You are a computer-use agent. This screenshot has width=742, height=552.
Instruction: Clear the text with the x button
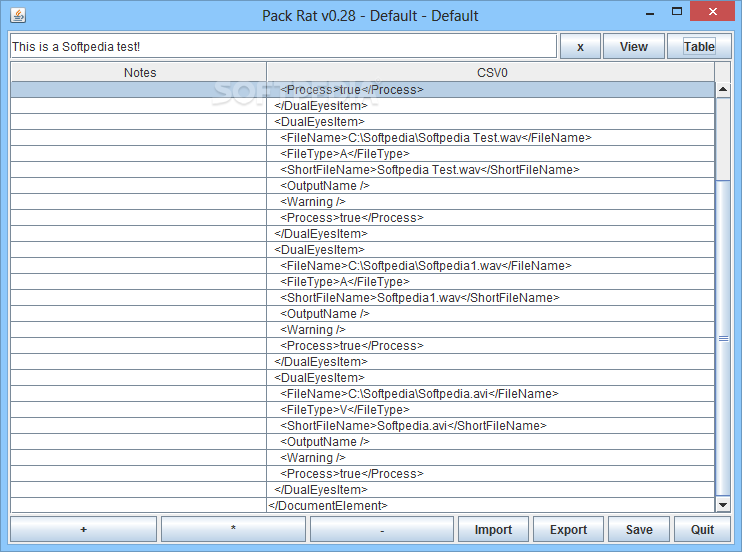point(580,46)
